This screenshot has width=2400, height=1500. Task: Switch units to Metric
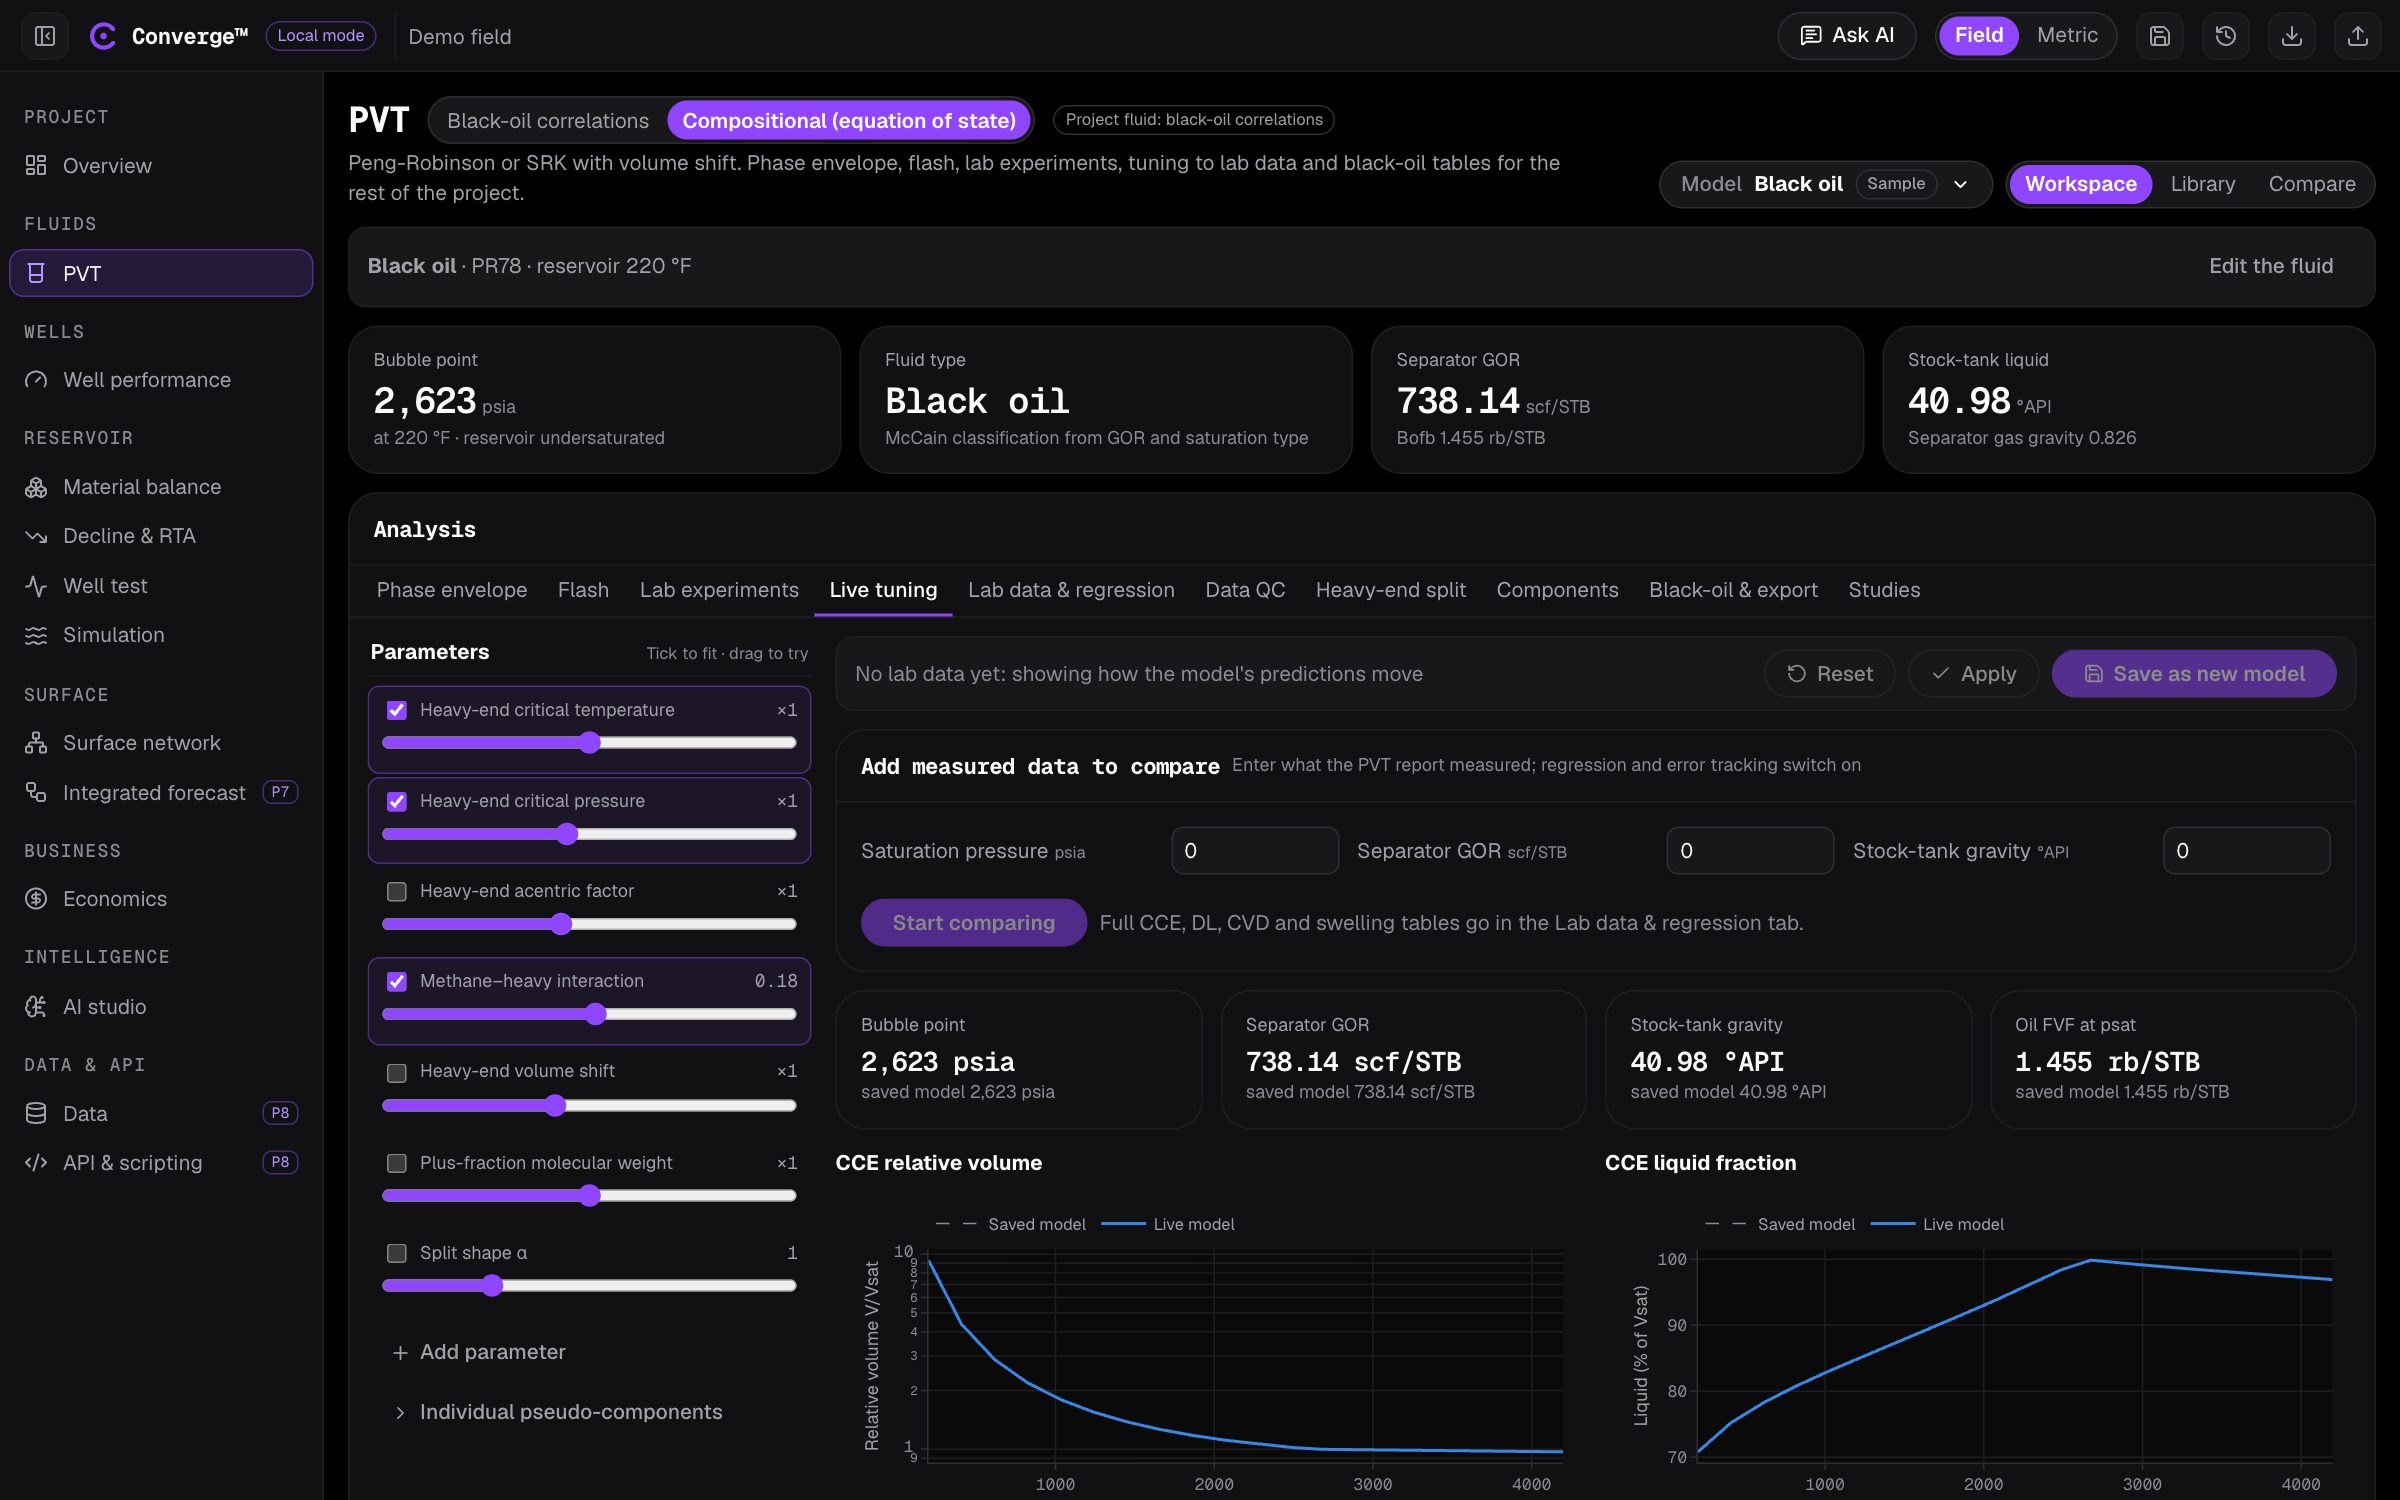pos(2067,36)
